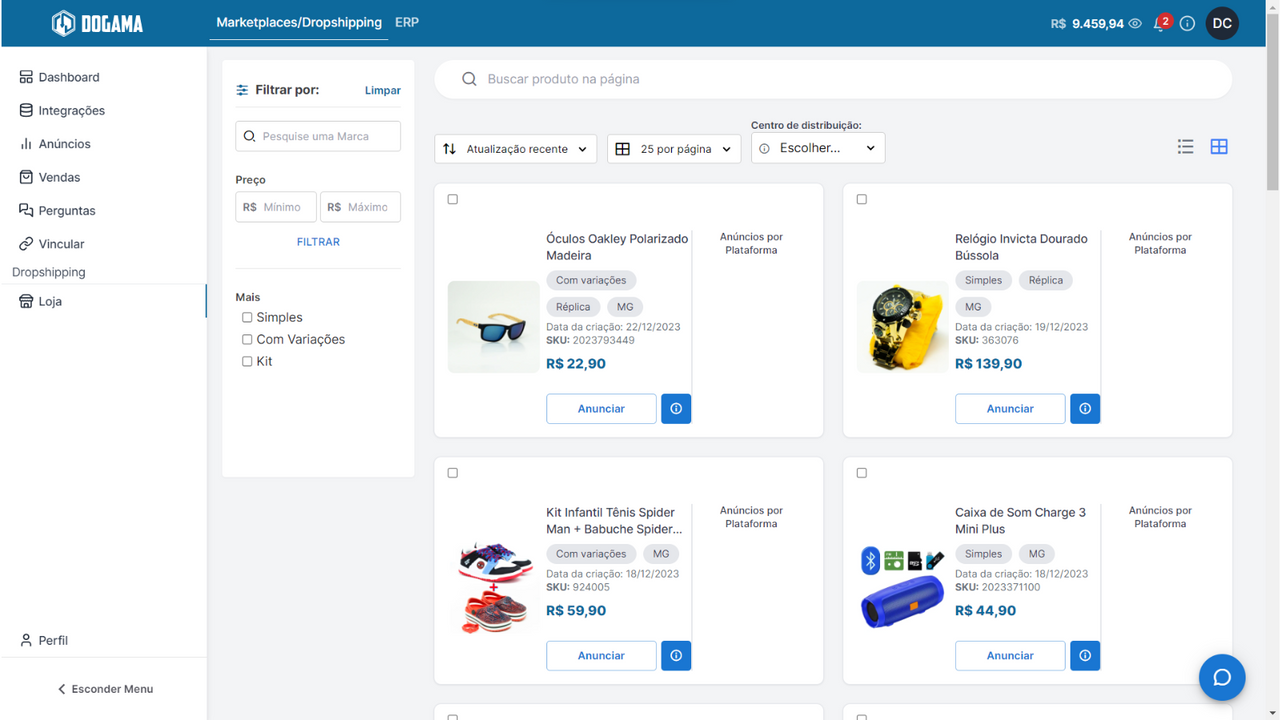Focus the Pesquise uma Marca field
Viewport: 1280px width, 720px height.
(x=318, y=136)
